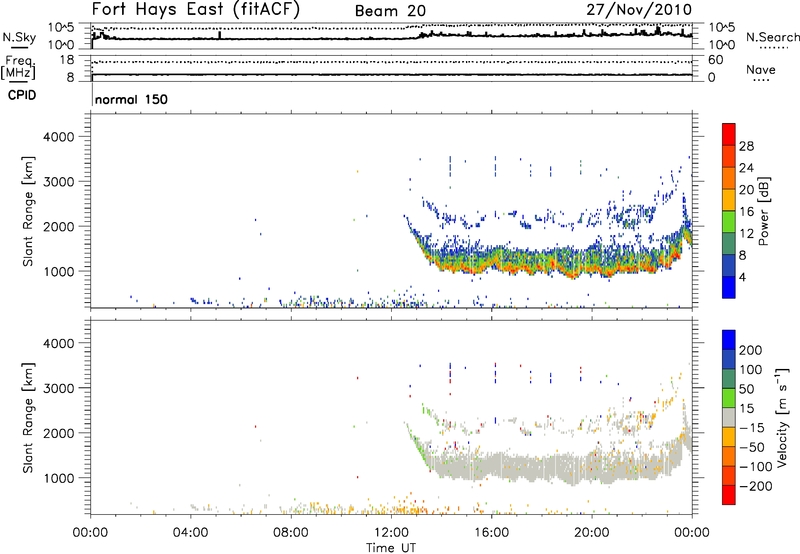Screen dimensions: 800x554
Task: Click the 'Fort Hays East (fitACF)' title
Action: (196, 9)
